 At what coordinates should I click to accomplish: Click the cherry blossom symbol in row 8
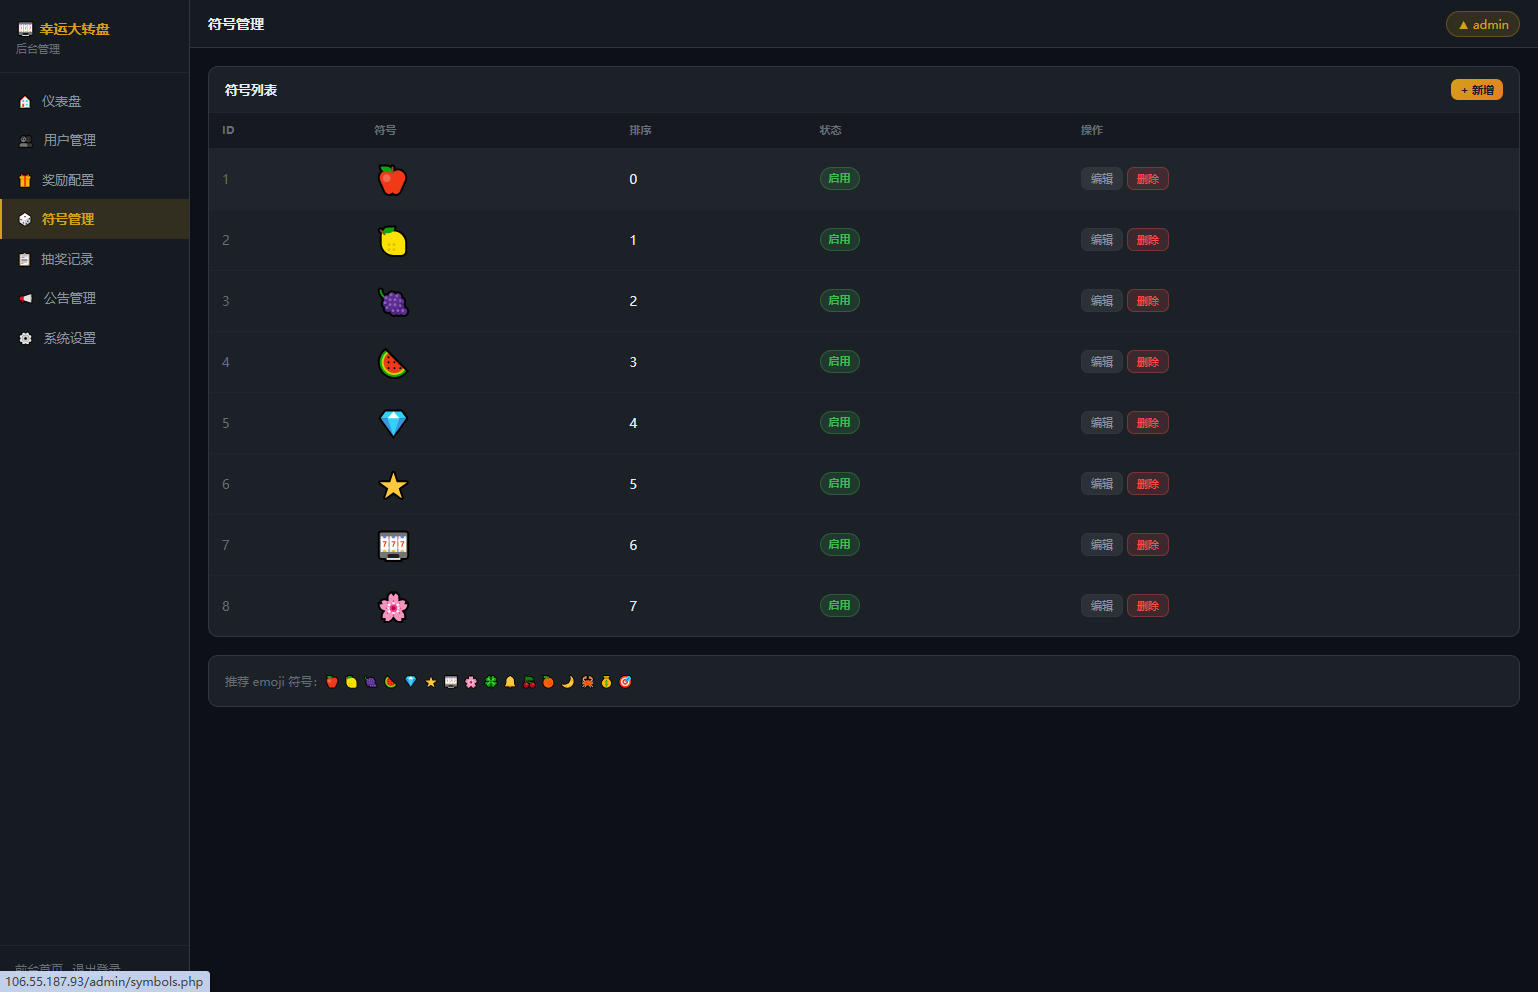point(393,607)
